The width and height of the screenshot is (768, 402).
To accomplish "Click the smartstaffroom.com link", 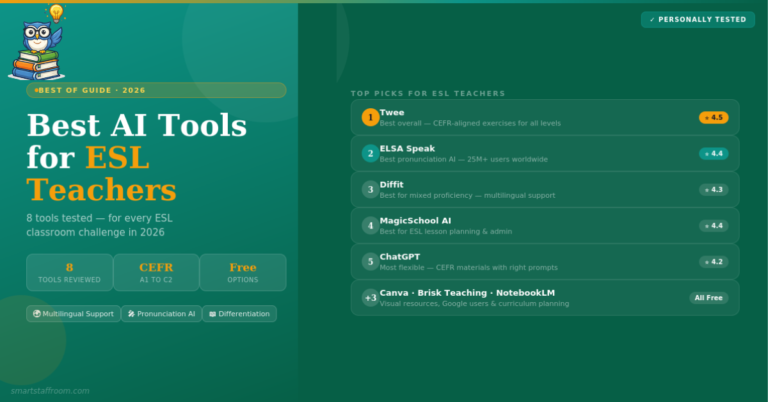I will (x=50, y=391).
